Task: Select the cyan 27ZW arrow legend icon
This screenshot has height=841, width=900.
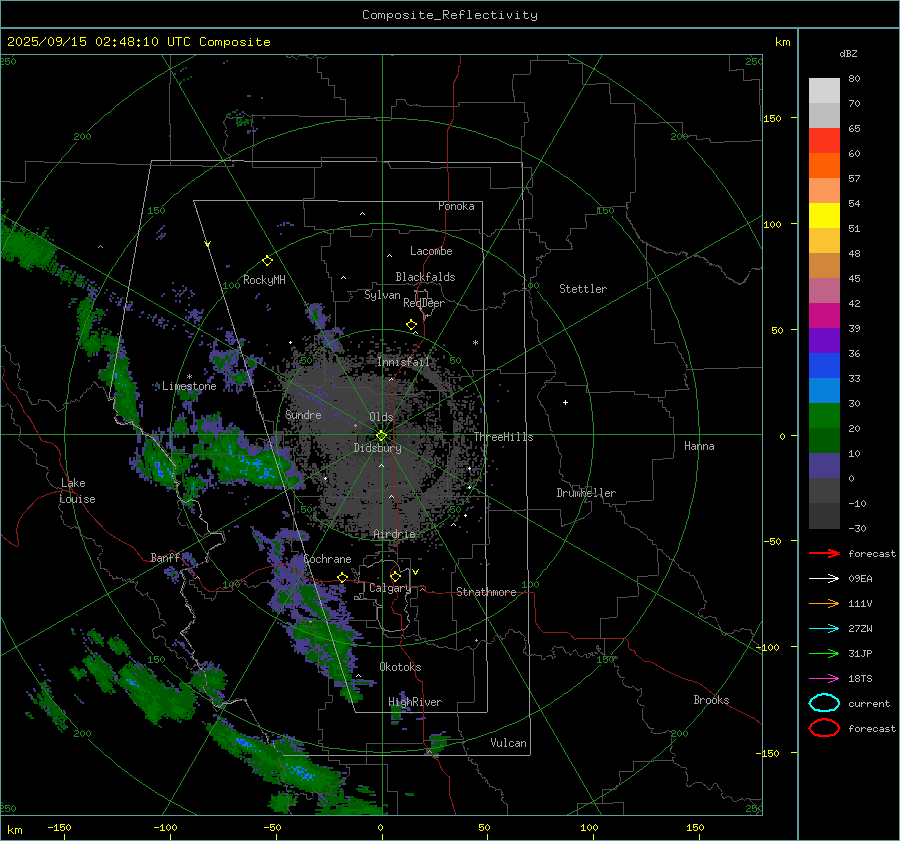Action: click(824, 629)
